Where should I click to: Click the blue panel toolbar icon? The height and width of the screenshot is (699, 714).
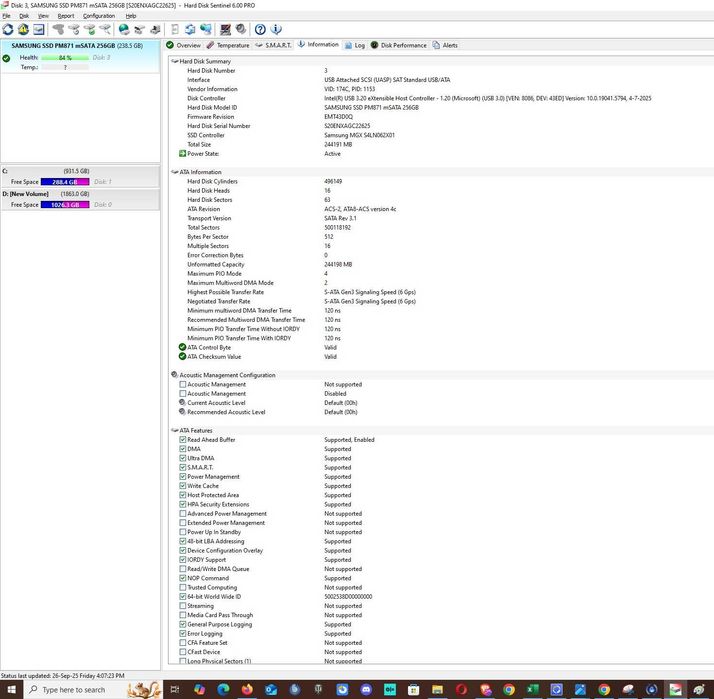(39, 30)
